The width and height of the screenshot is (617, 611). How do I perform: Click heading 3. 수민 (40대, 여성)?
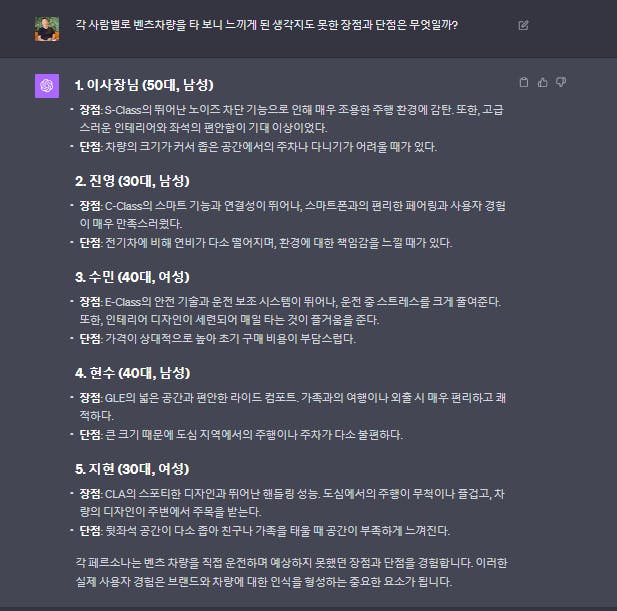(132, 277)
